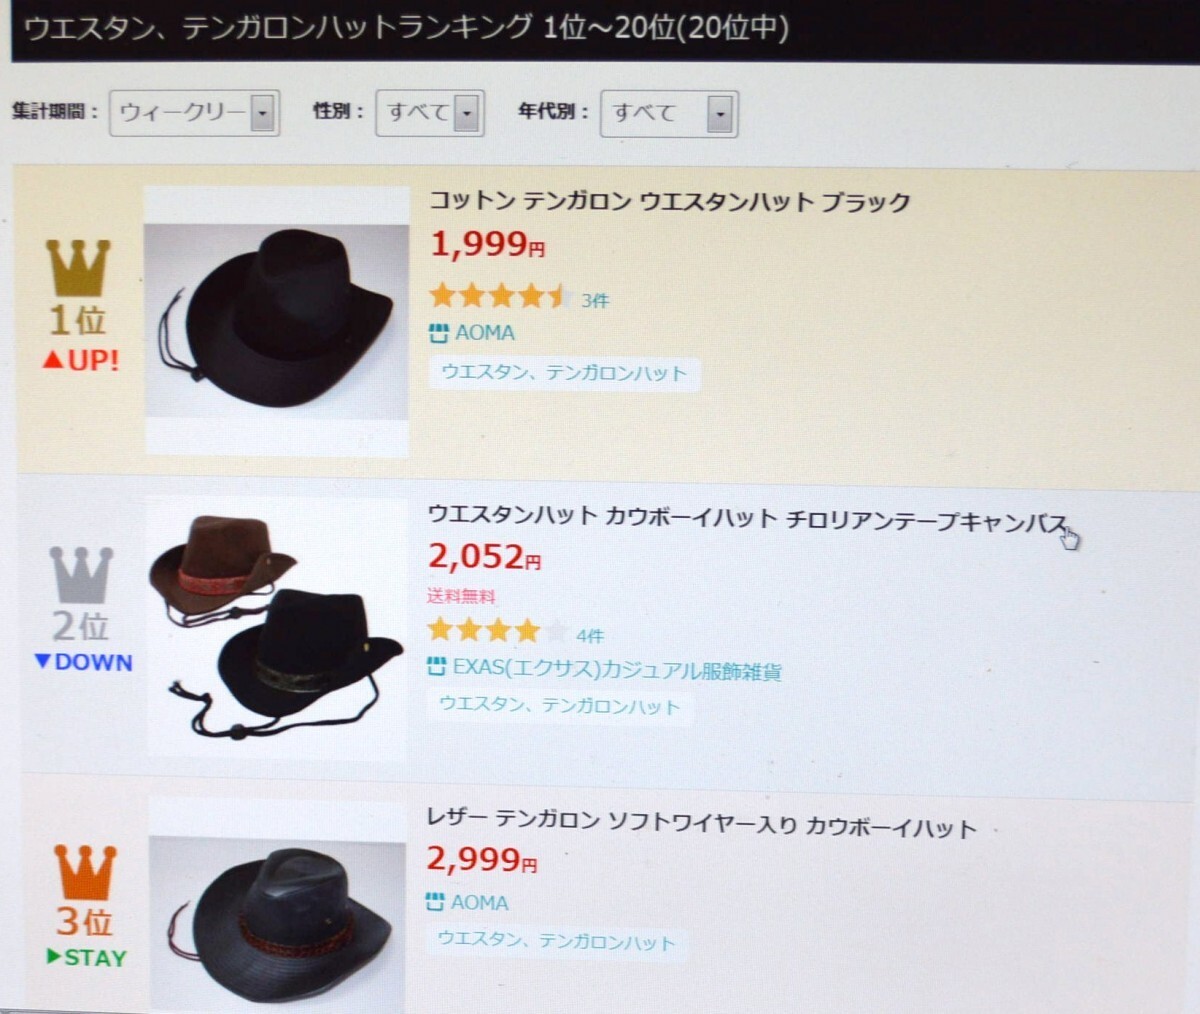Click the shop icon next to AOMA in rank 3
The image size is (1200, 1014).
coord(434,902)
